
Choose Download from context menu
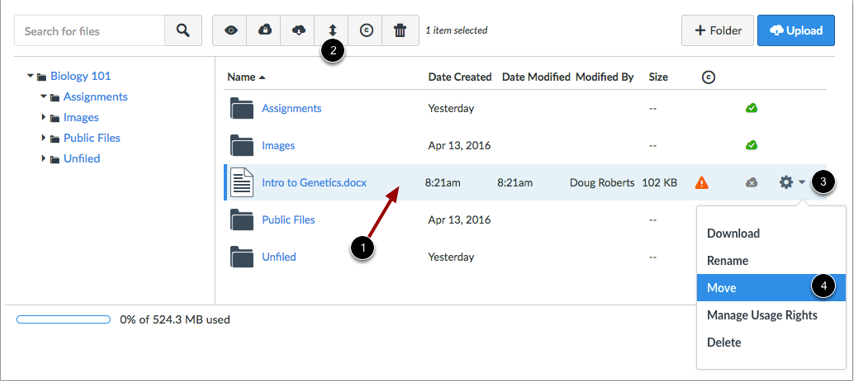pyautogui.click(x=733, y=233)
